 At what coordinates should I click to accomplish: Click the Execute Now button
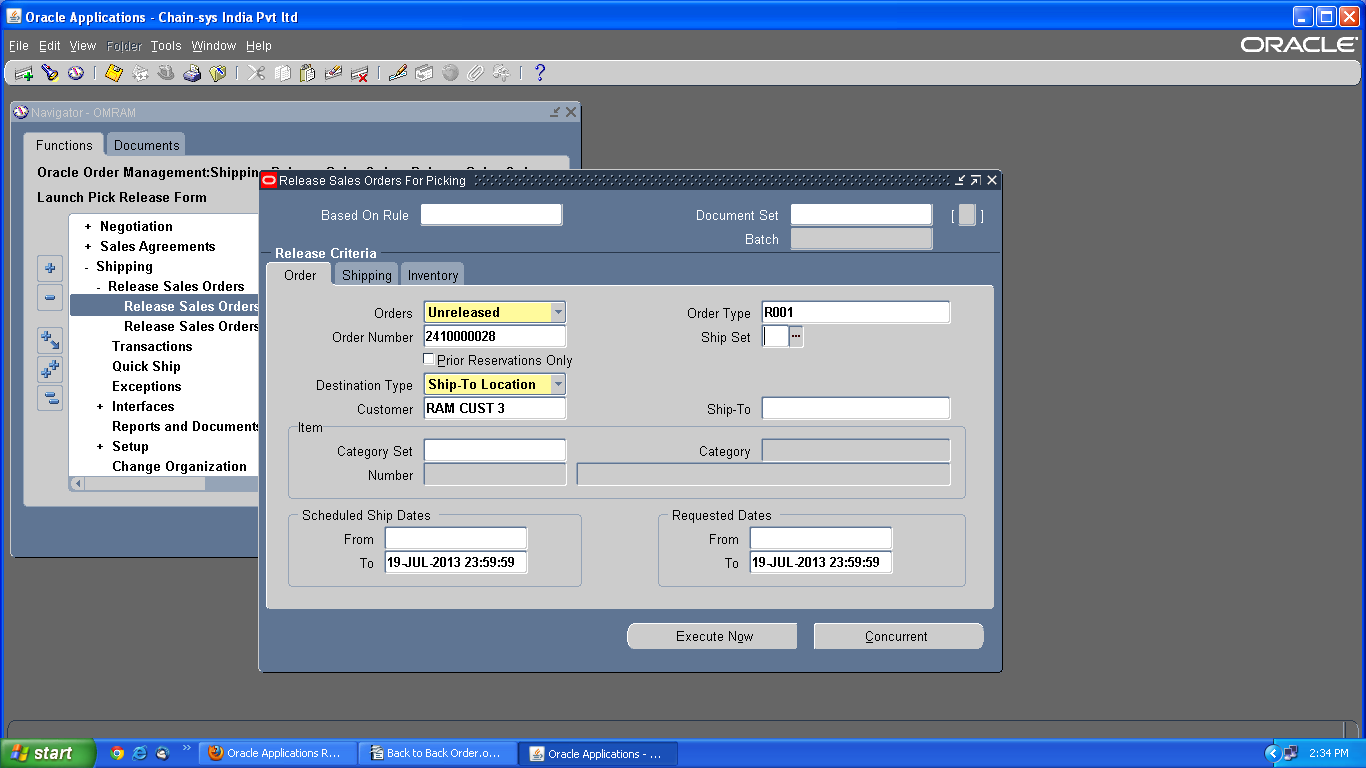tap(712, 636)
